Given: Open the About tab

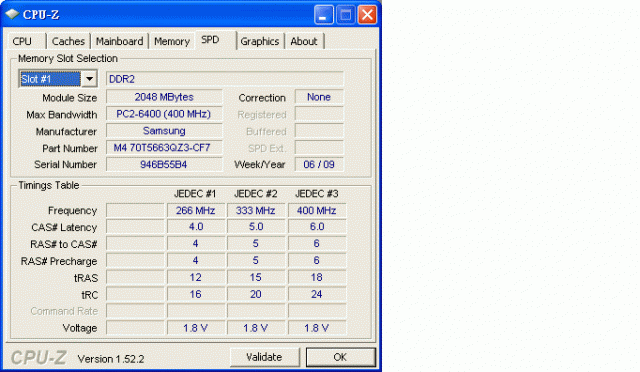Looking at the screenshot, I should pyautogui.click(x=304, y=41).
